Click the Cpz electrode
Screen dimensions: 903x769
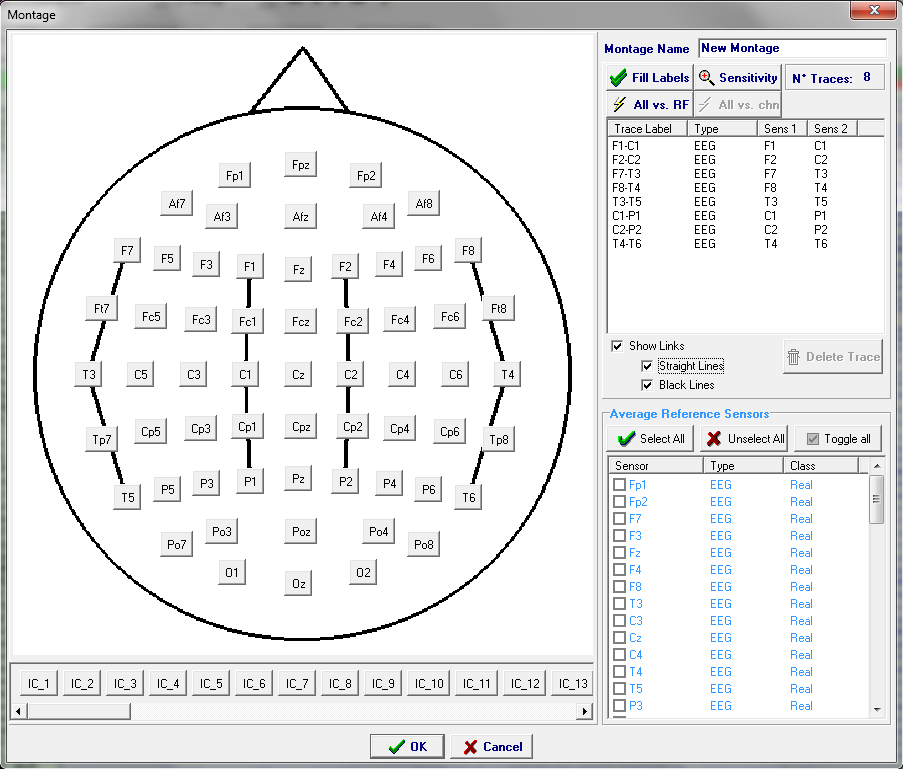(x=301, y=427)
